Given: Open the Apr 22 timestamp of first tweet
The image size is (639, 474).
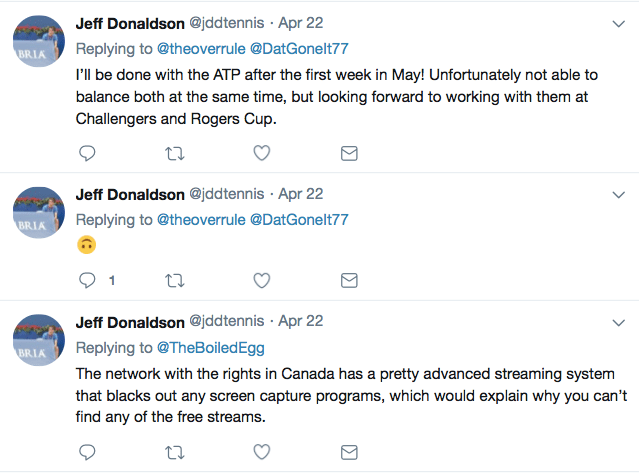Looking at the screenshot, I should tap(300, 21).
